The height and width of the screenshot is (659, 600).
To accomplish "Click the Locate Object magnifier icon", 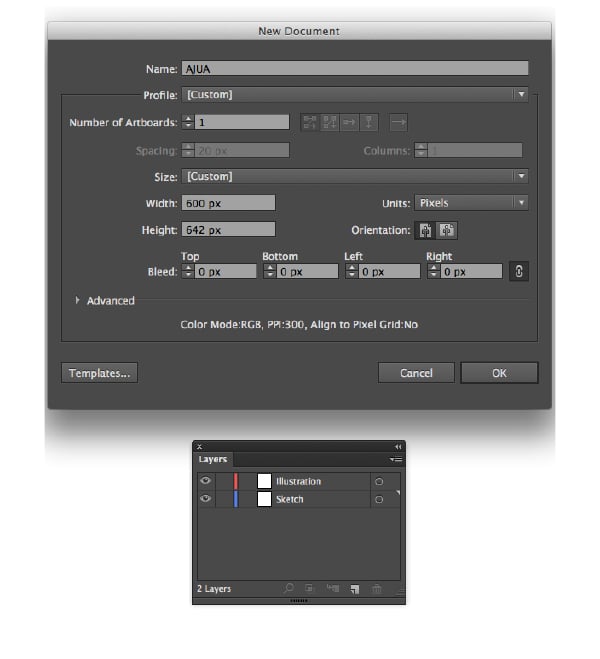I will click(x=288, y=589).
